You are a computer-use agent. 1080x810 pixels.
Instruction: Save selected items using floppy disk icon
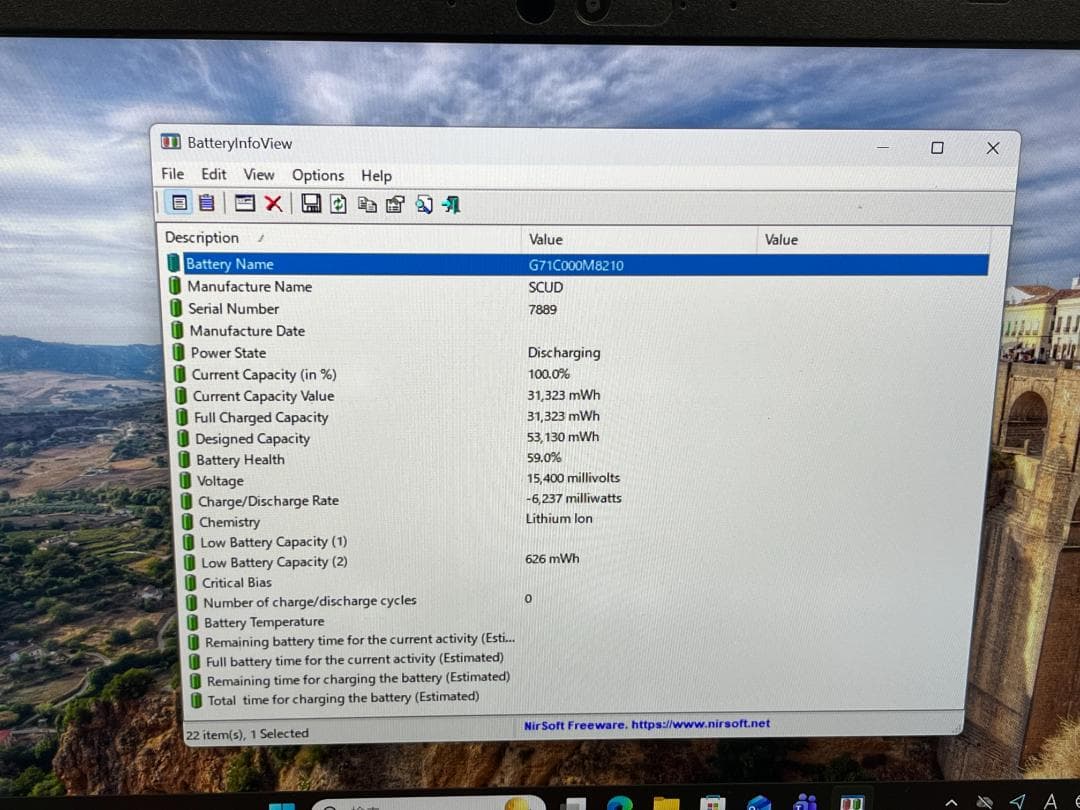click(311, 205)
